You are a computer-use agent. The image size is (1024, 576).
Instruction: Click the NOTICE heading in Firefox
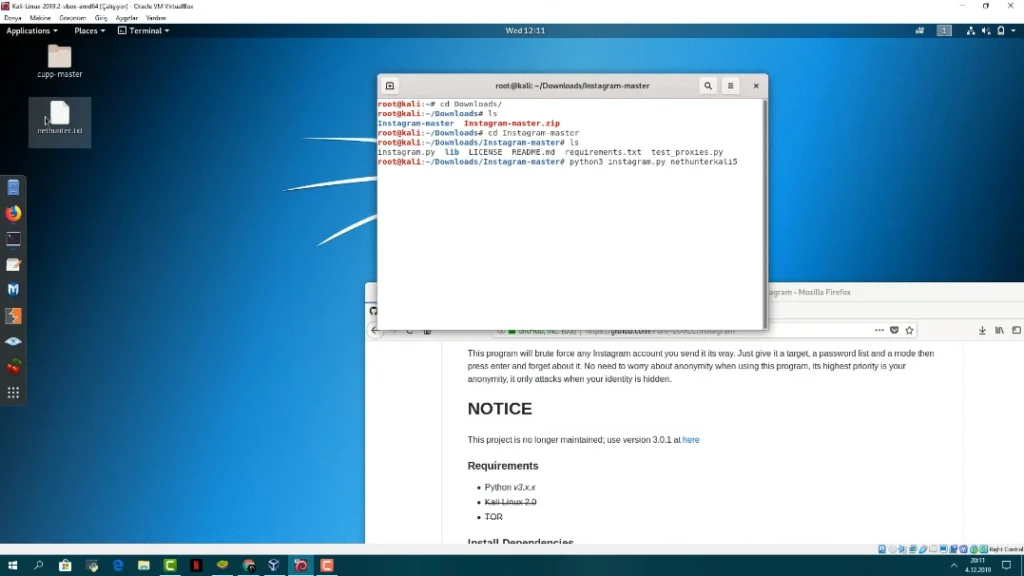tap(500, 409)
